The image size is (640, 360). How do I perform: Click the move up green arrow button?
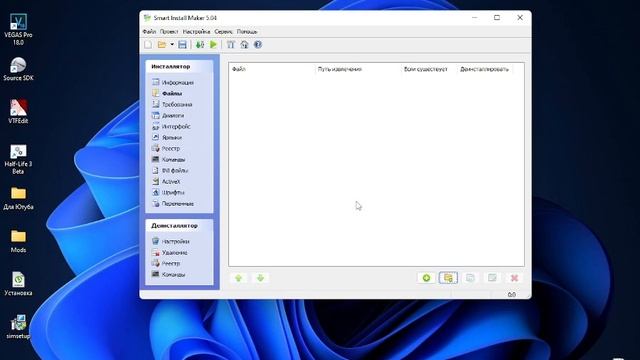point(239,278)
